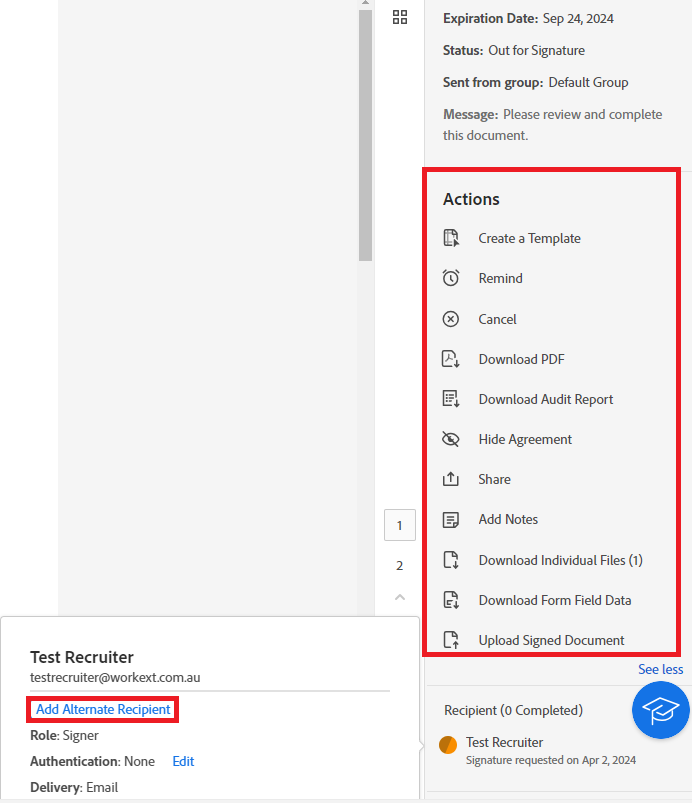
Task: Select Download Form Field Data action
Action: coord(555,600)
